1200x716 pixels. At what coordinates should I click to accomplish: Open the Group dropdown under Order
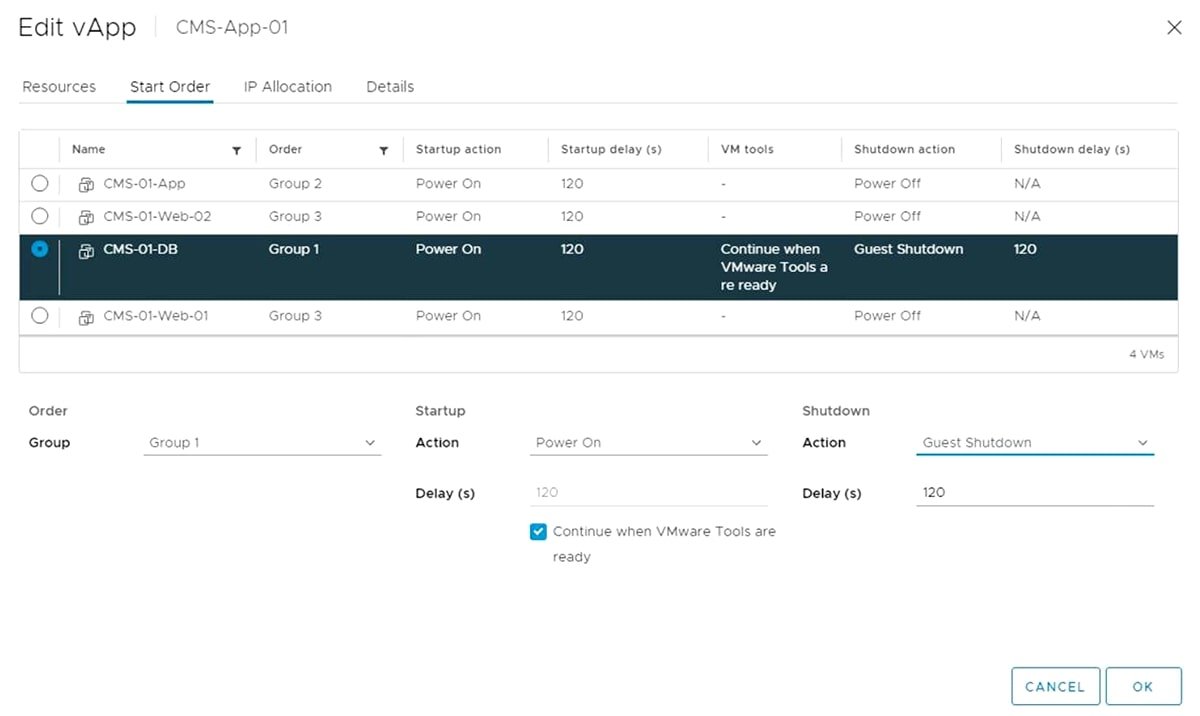(x=262, y=442)
